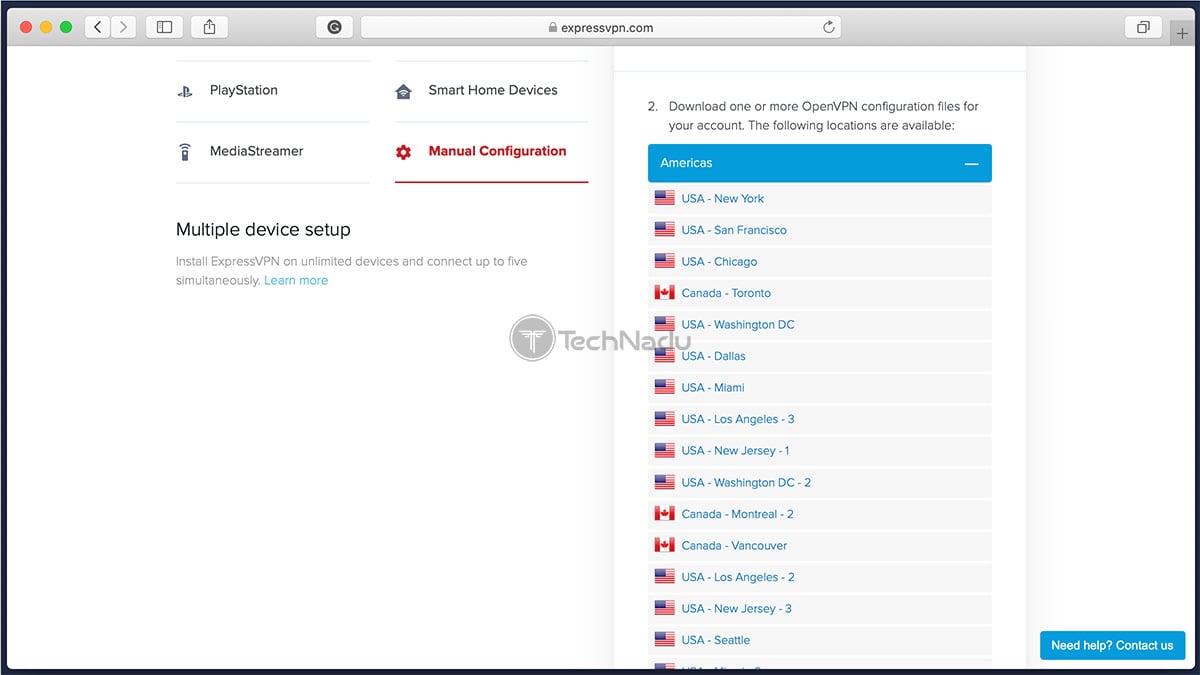Click the flag next to Canada - Montreal - 2

[x=664, y=513]
